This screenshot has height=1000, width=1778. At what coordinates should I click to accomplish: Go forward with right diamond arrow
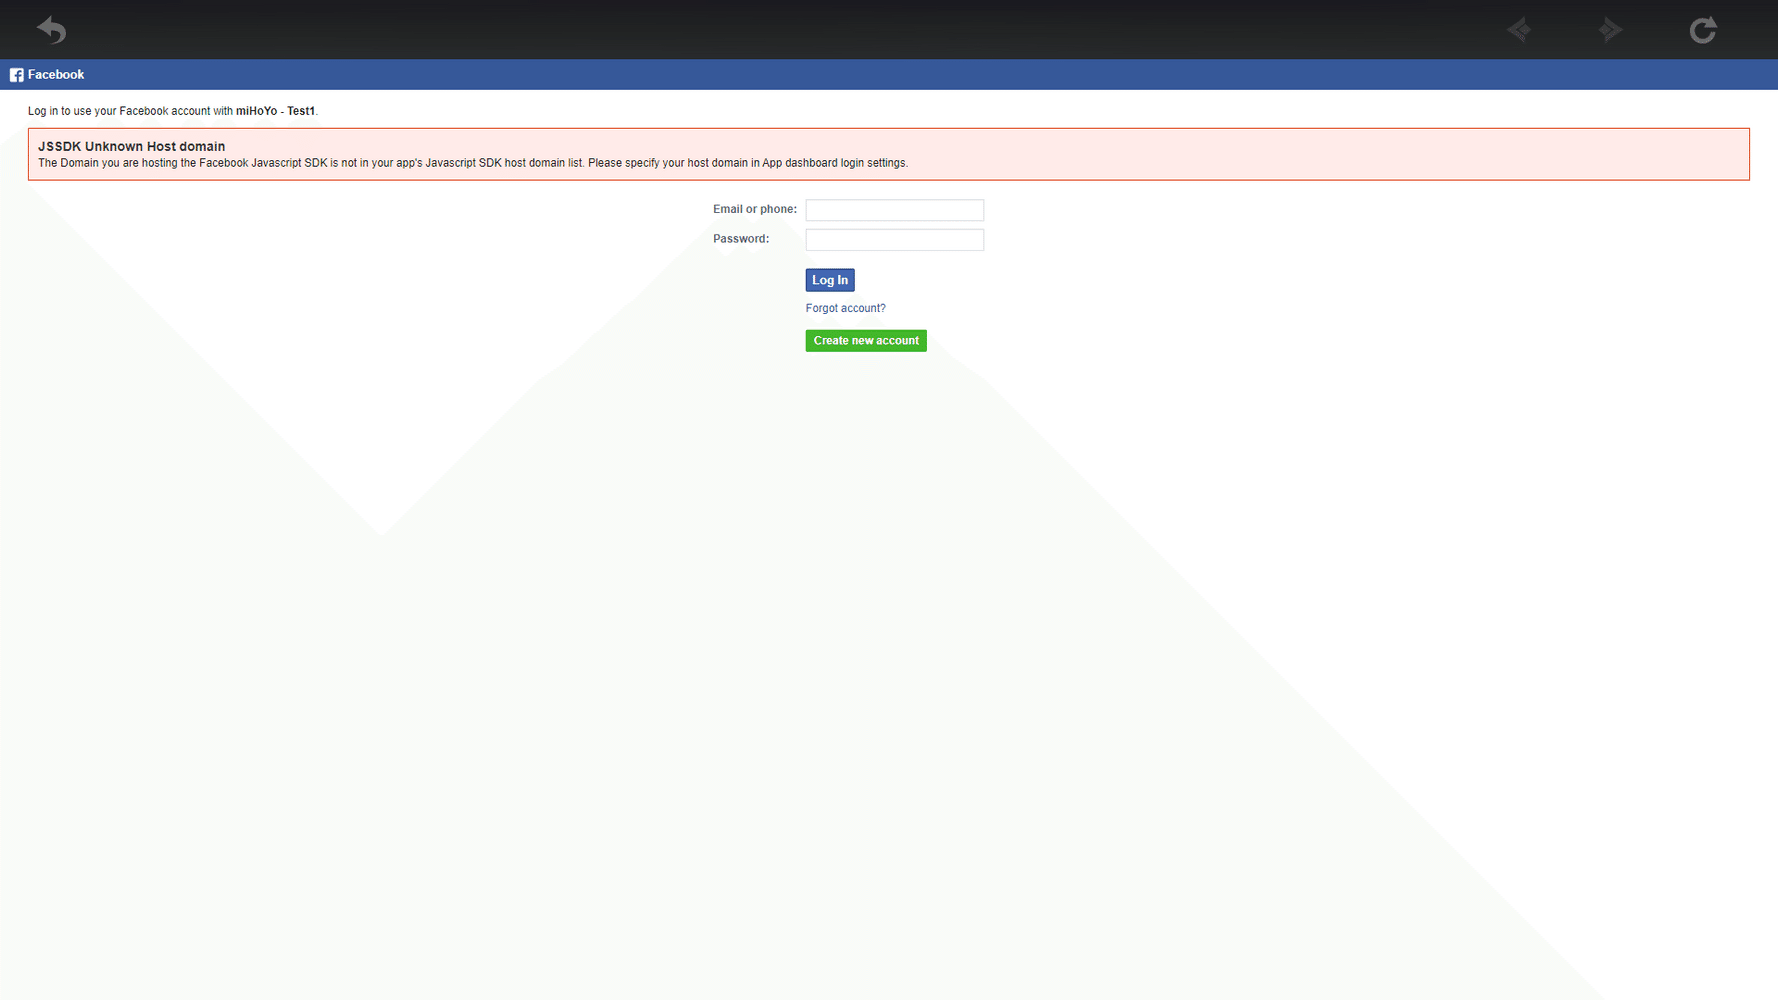tap(1609, 30)
